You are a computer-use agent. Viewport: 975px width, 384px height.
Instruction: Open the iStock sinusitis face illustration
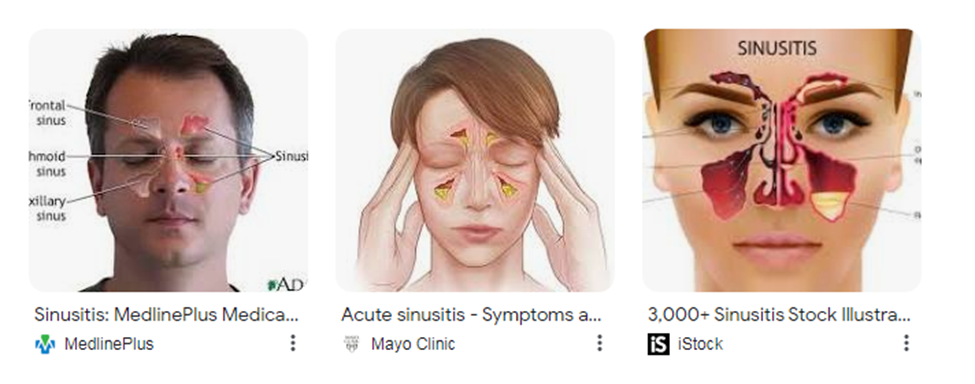coord(782,160)
